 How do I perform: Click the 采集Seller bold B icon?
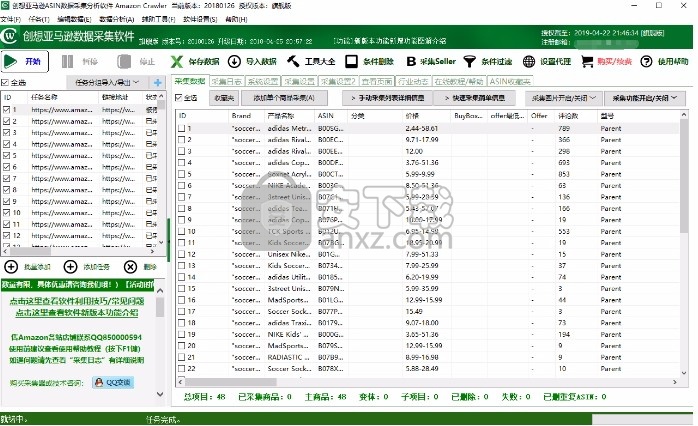pos(411,61)
